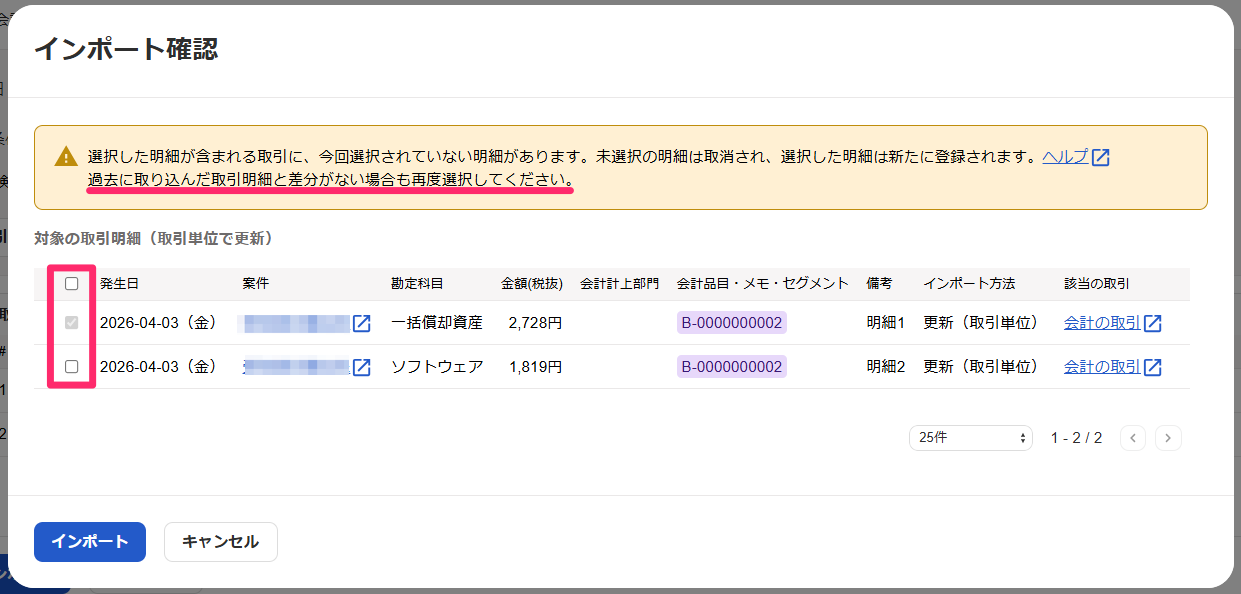Click the 備考 column header
Image resolution: width=1241 pixels, height=594 pixels.
click(x=879, y=284)
